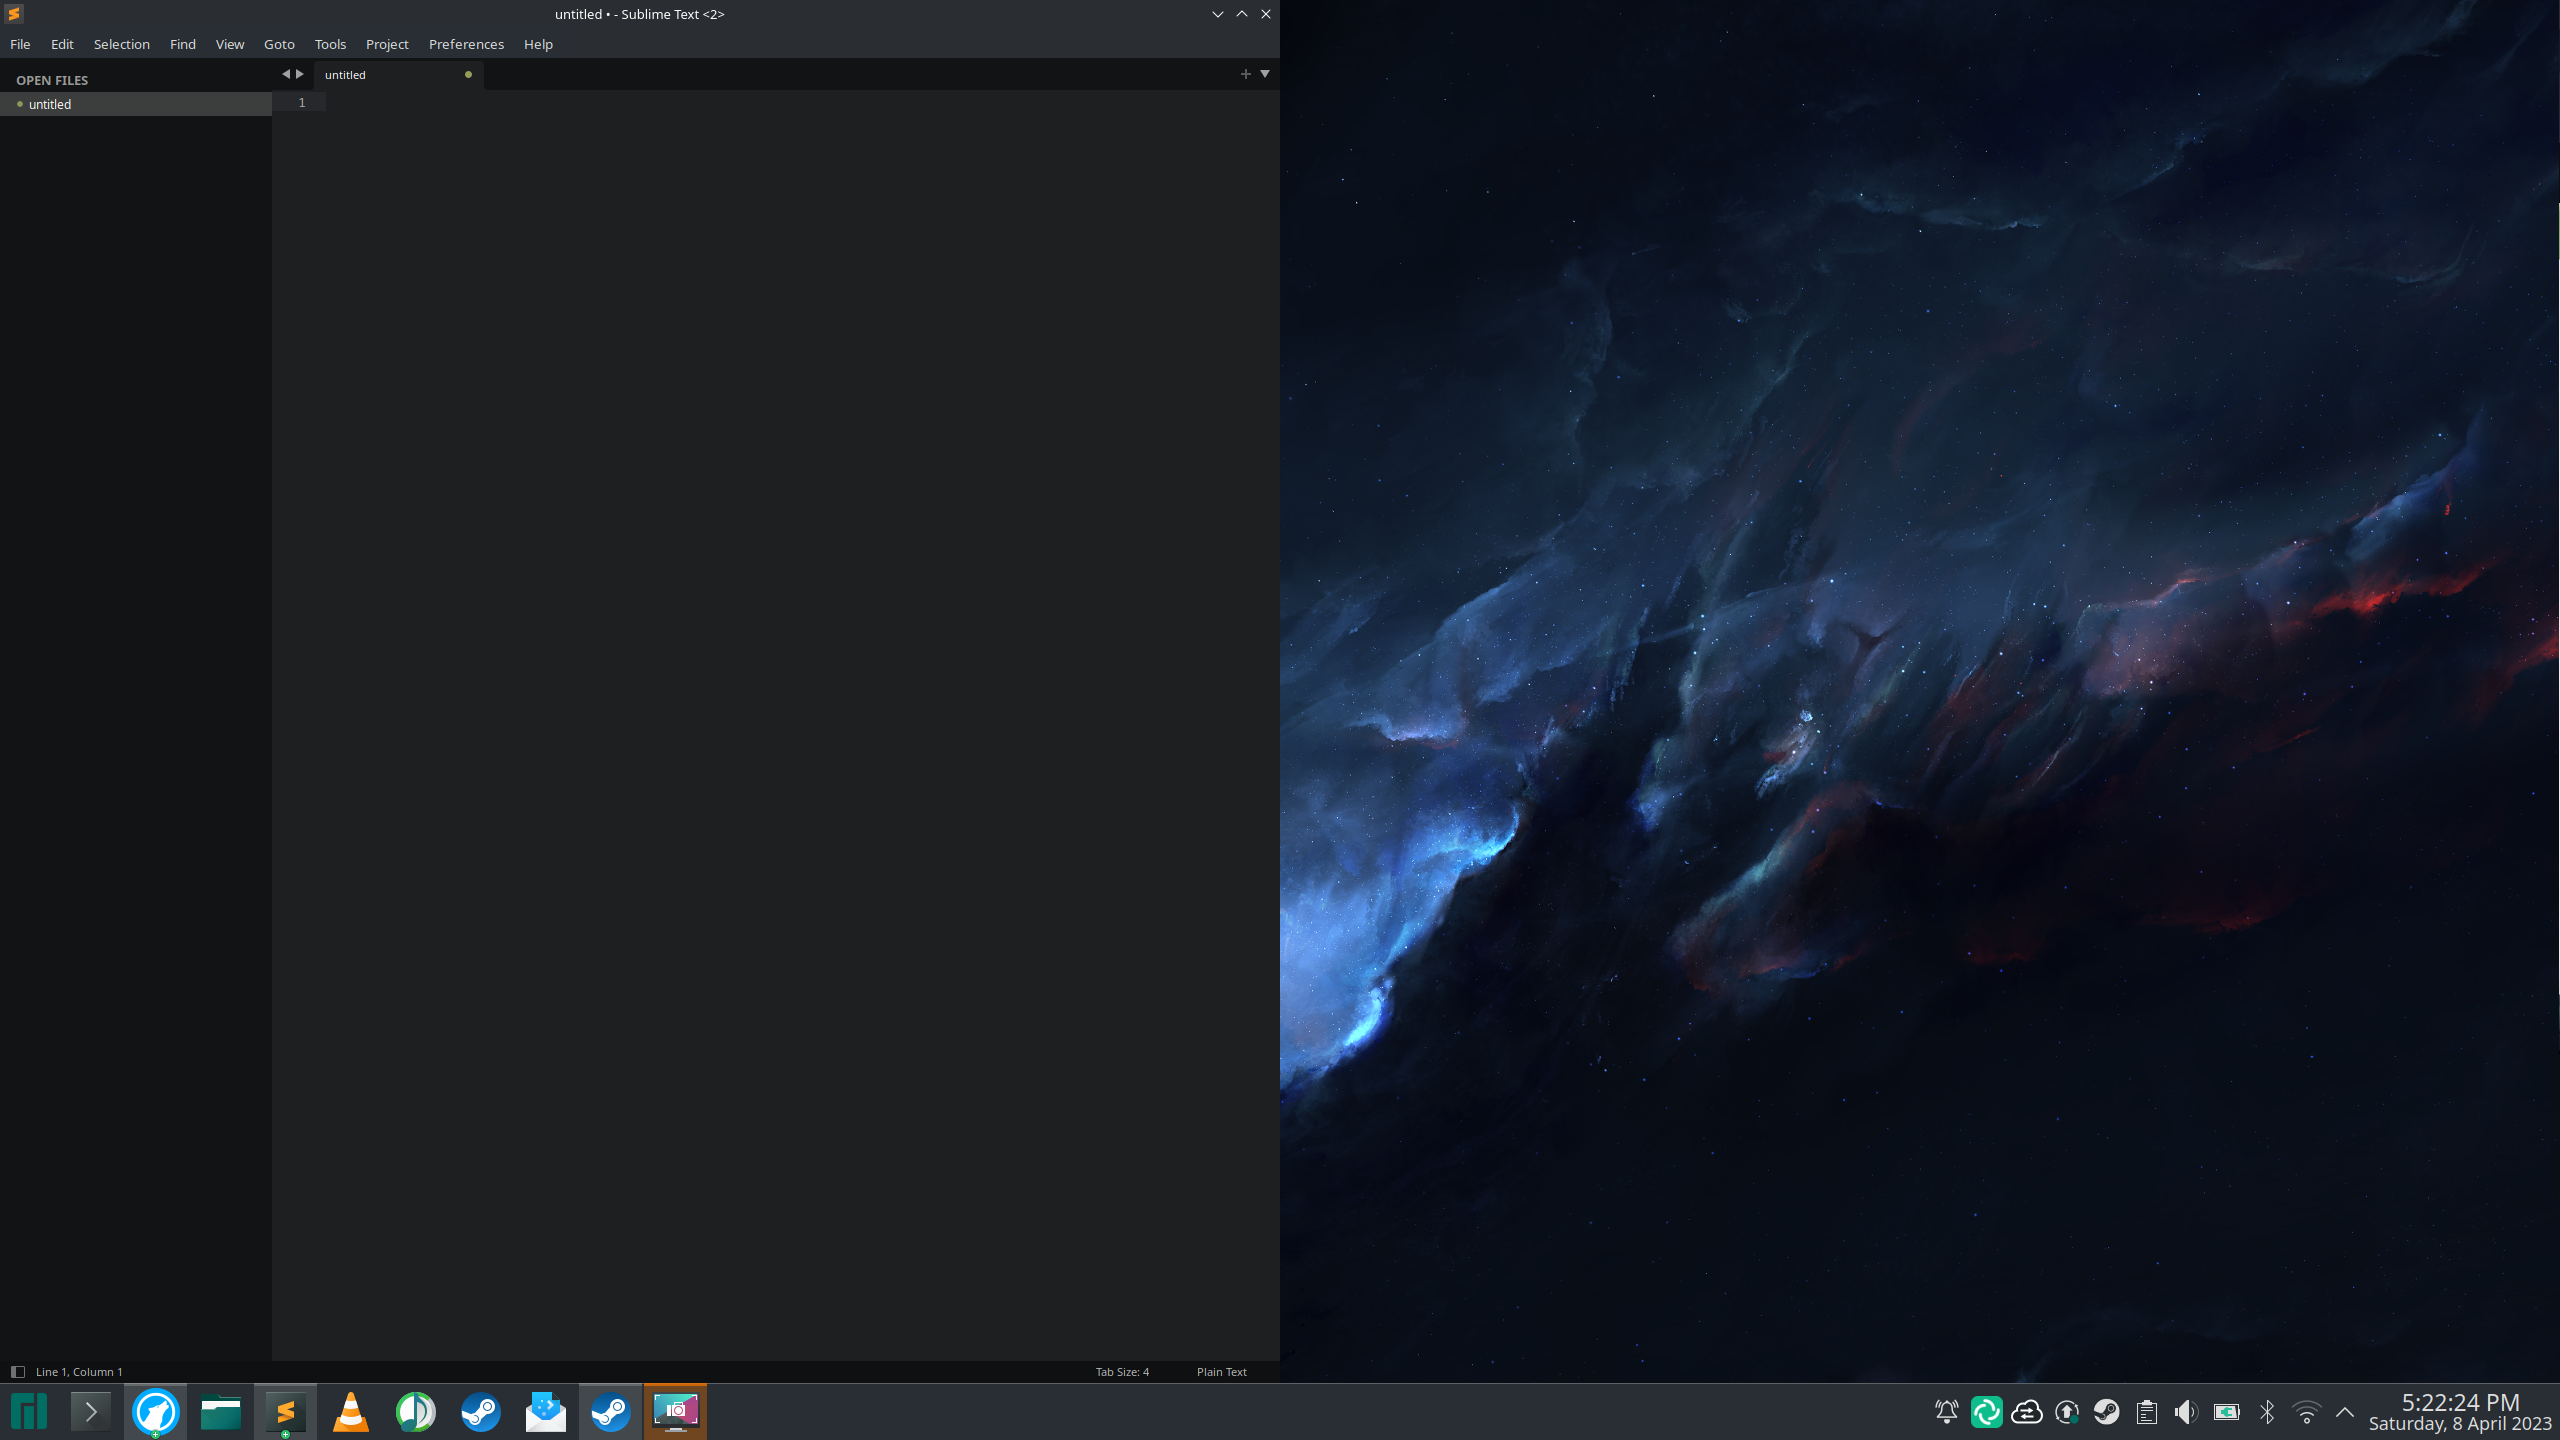
Task: Toggle the sidebar using status bar panel icon
Action: coord(17,1372)
